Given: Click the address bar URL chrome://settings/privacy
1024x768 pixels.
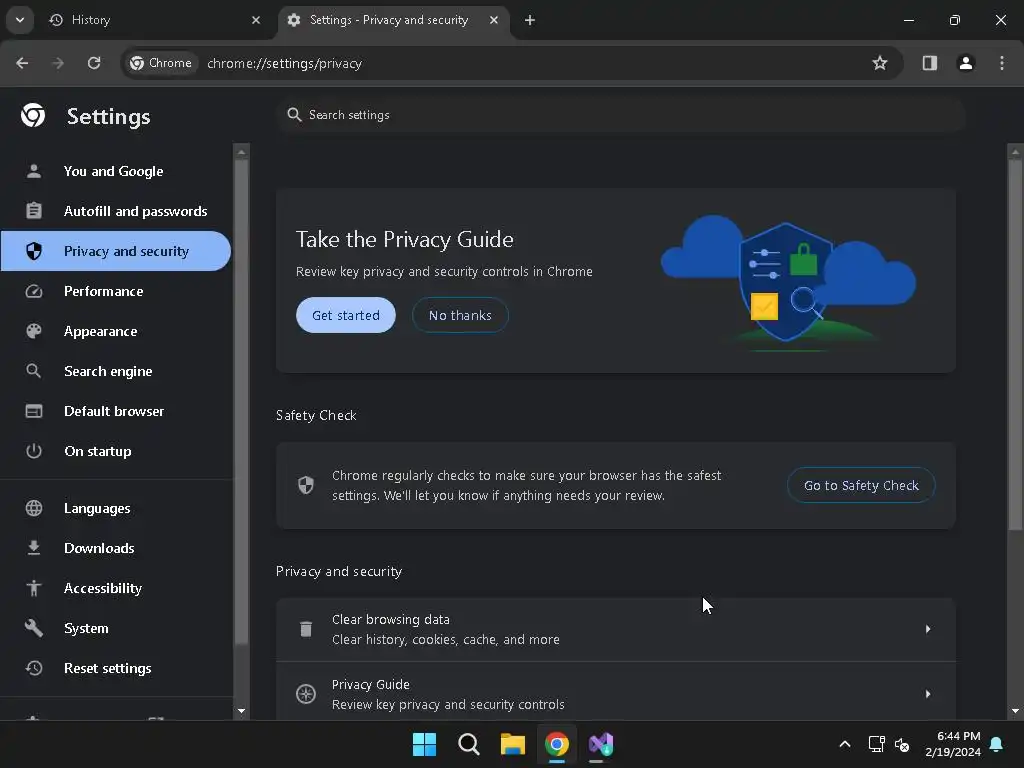Looking at the screenshot, I should coord(284,63).
